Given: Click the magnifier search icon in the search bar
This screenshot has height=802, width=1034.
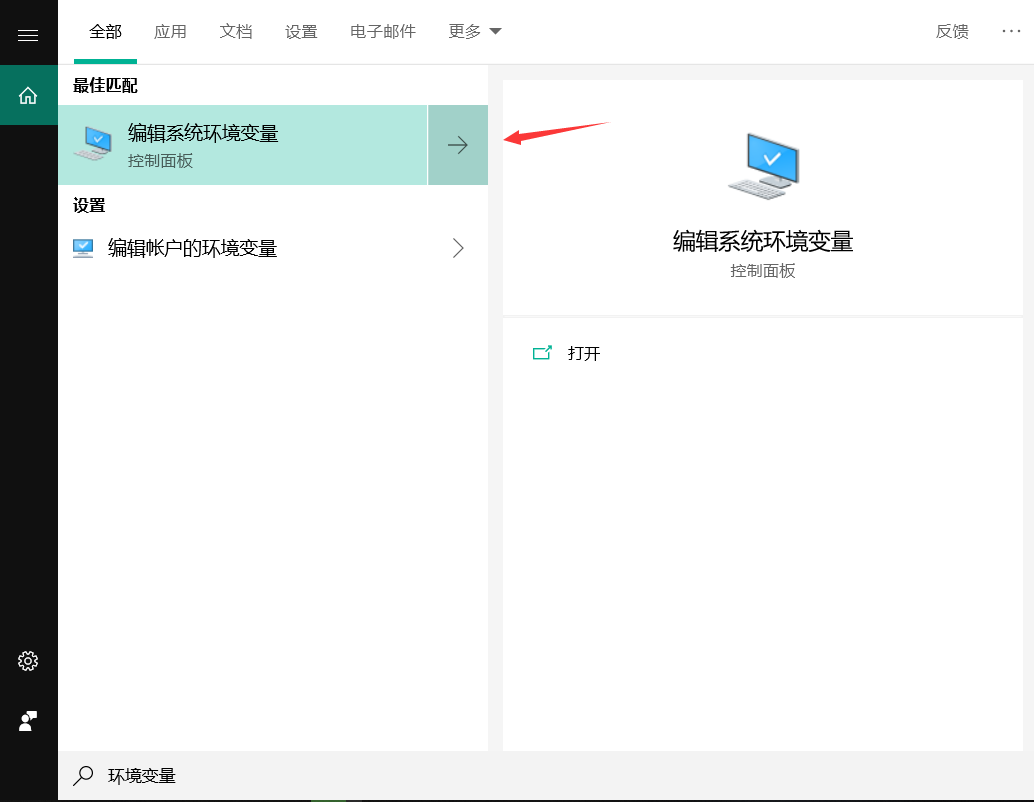Looking at the screenshot, I should [84, 776].
